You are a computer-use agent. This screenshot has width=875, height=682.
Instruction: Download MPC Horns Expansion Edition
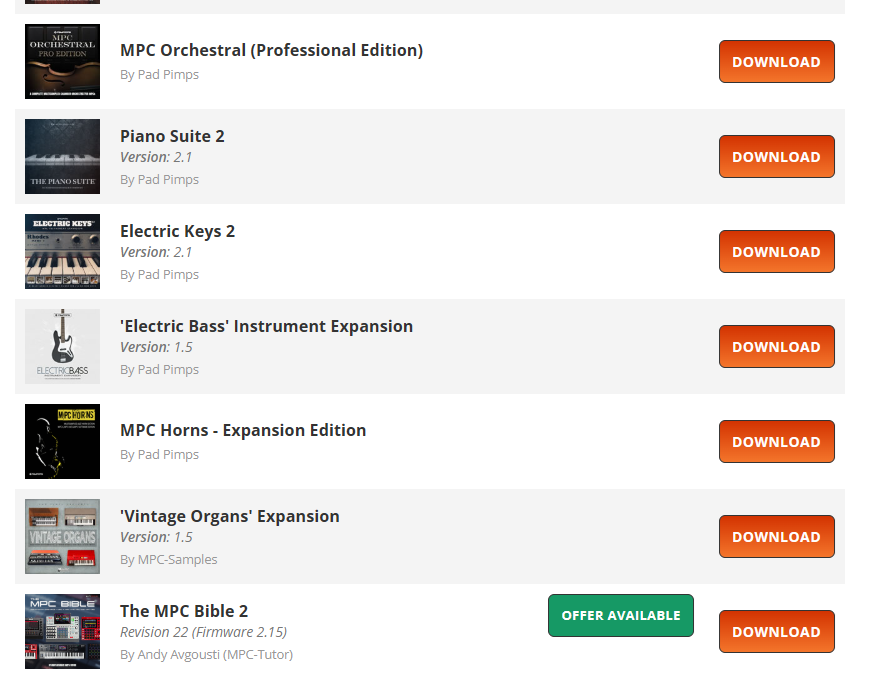pyautogui.click(x=776, y=441)
